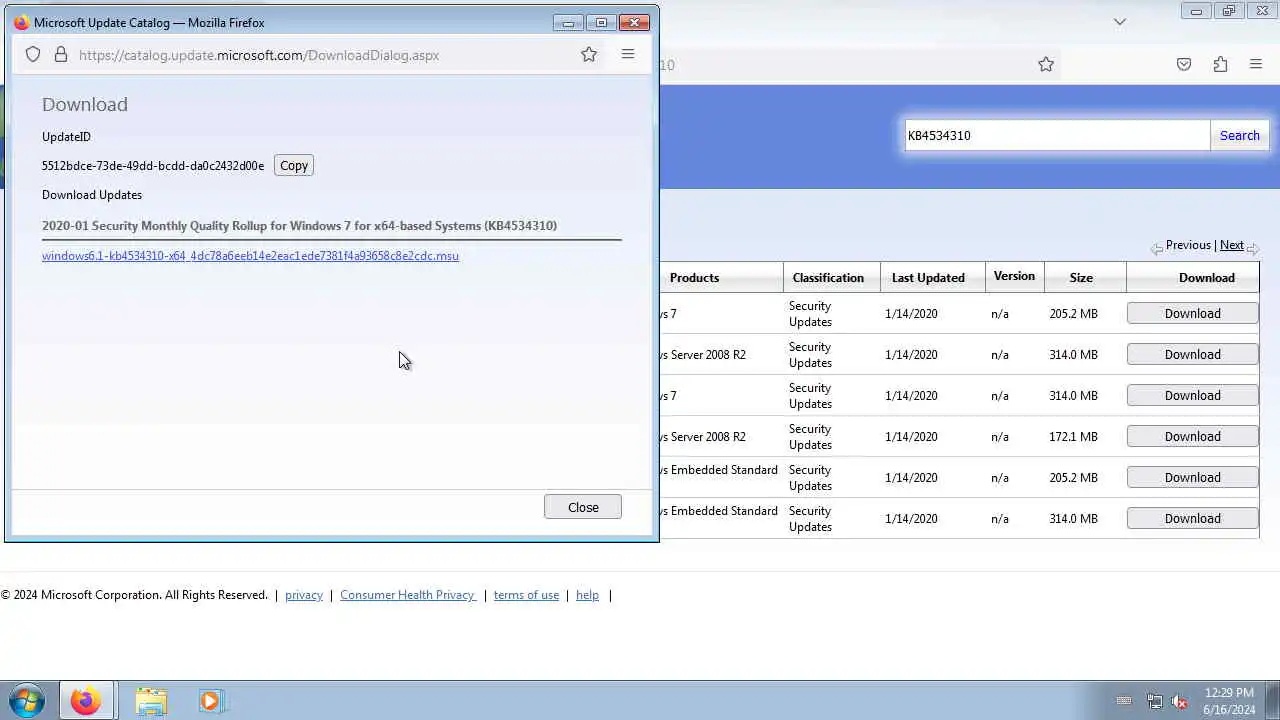Expand the tab list chevron in main window
Image resolution: width=1280 pixels, height=720 pixels.
click(1120, 21)
